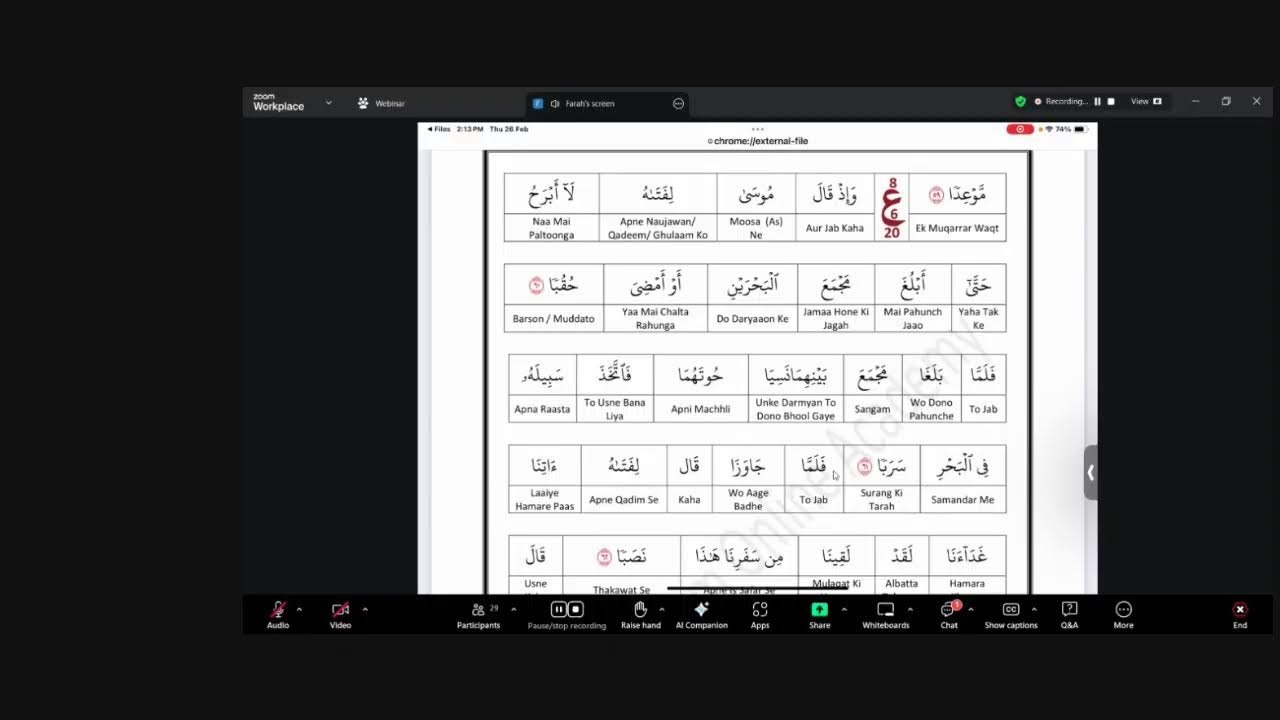The image size is (1280, 720).
Task: Stop recording using top bar stop icon
Action: click(x=1110, y=101)
